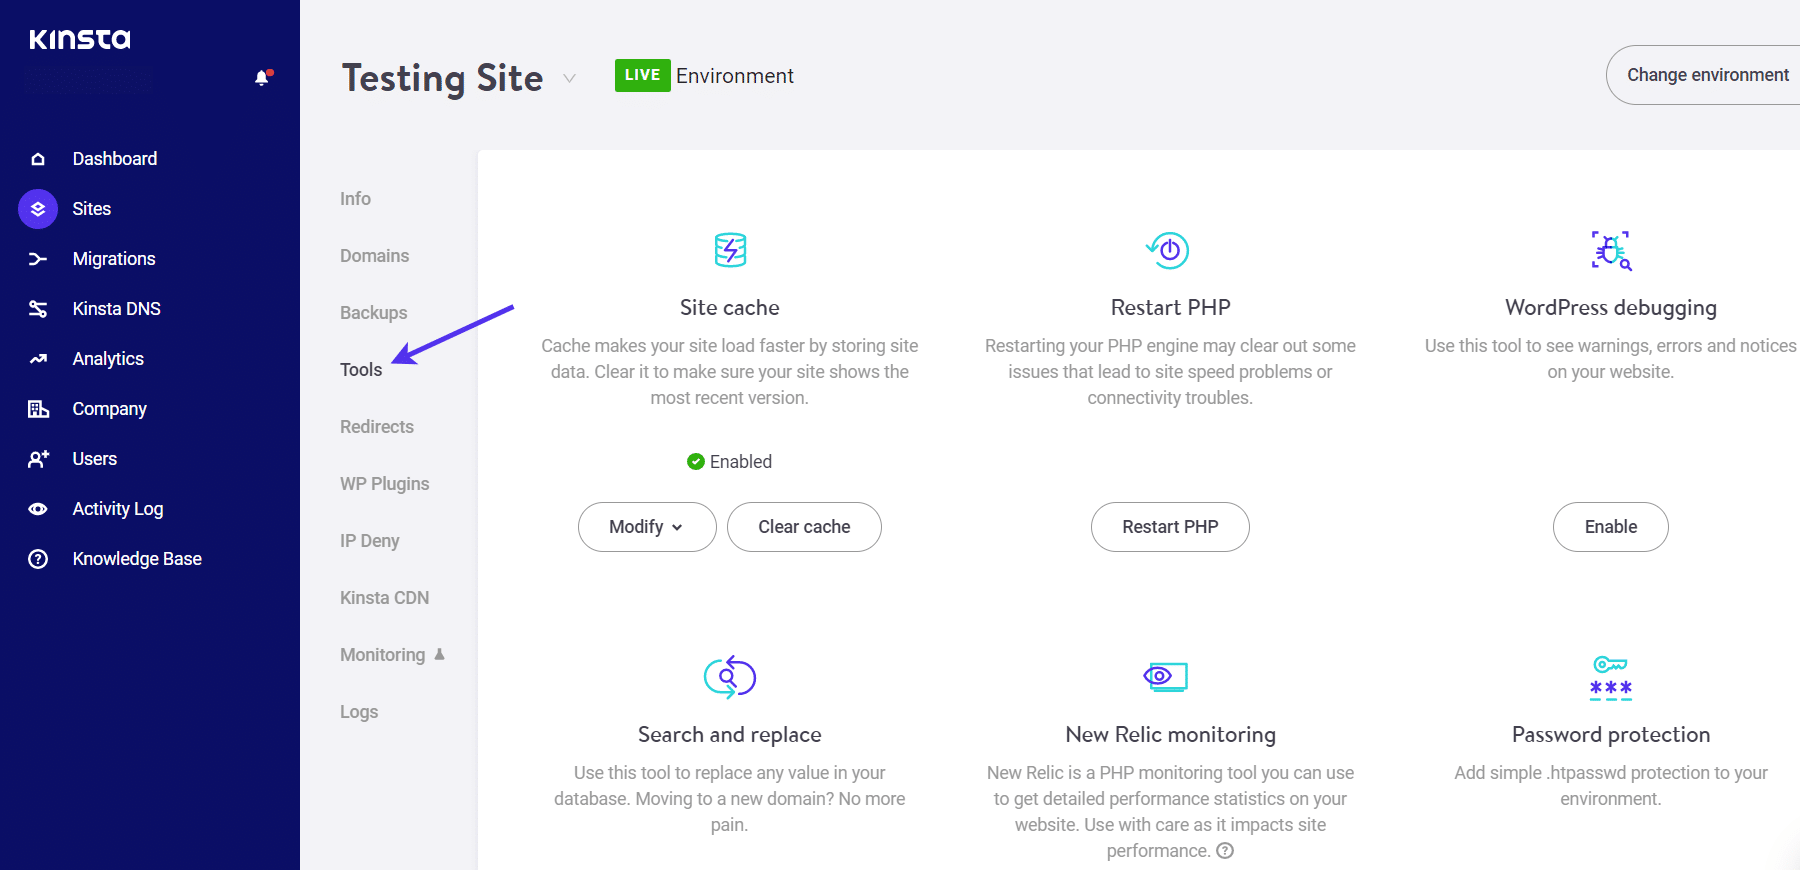Open Analytics section
The image size is (1800, 870).
pos(108,359)
